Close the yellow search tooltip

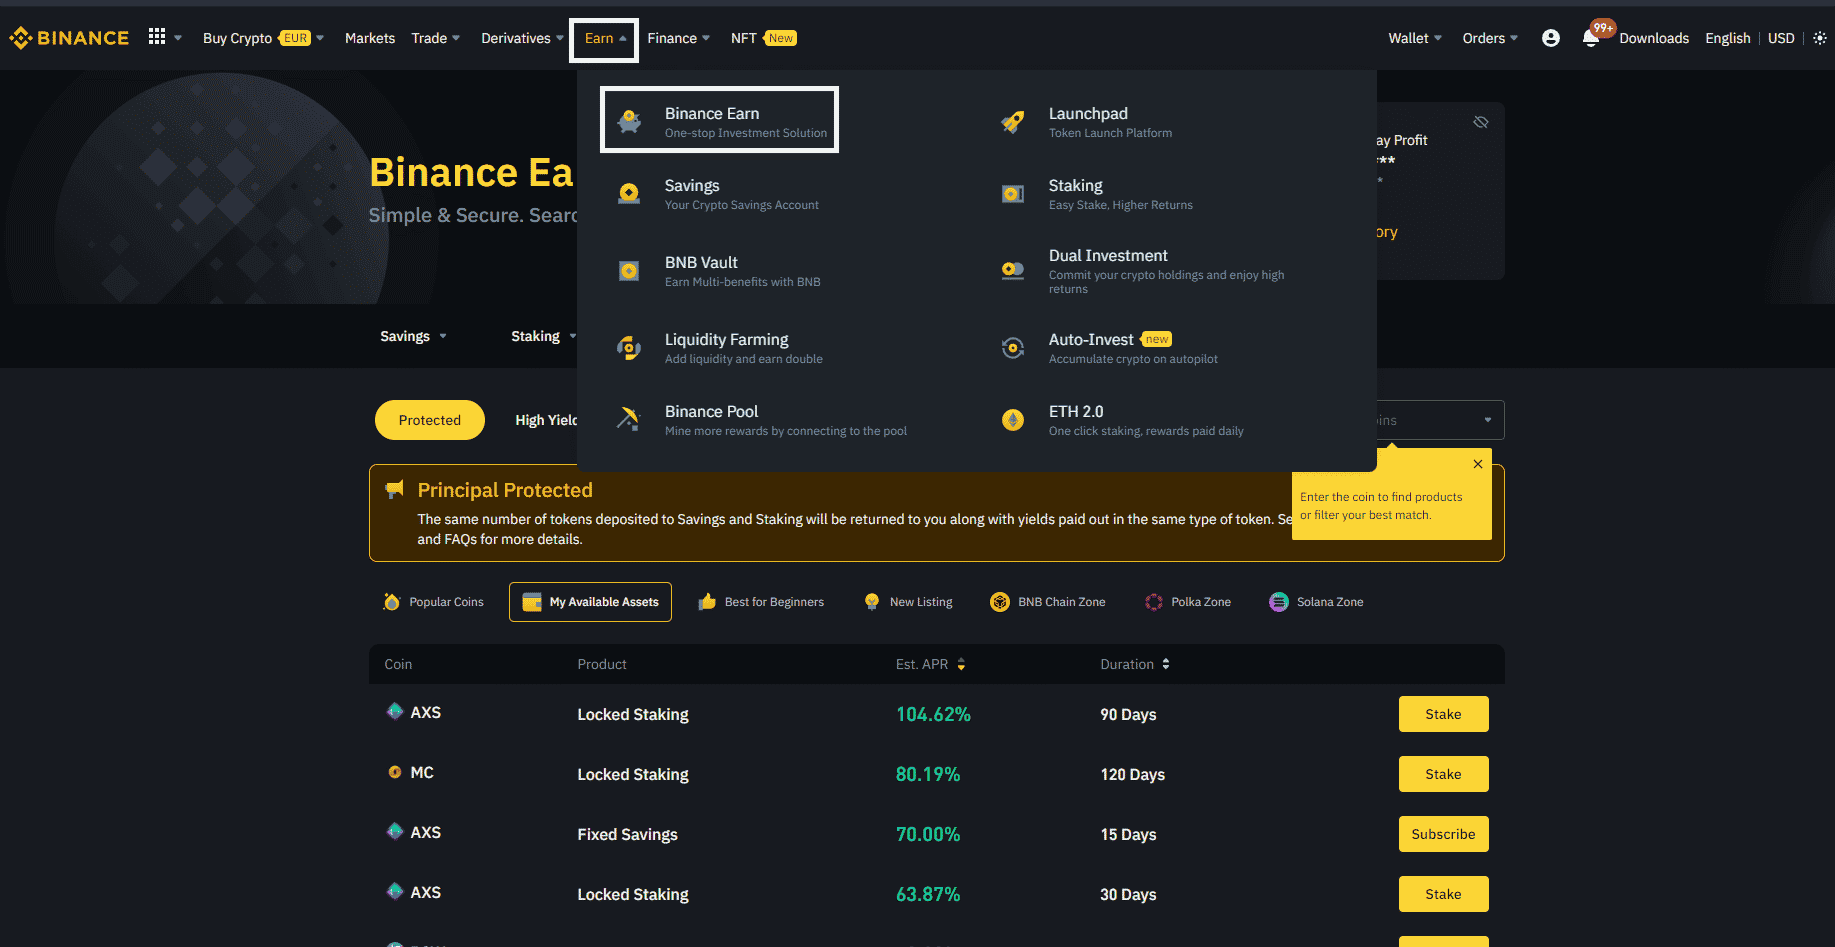[x=1477, y=464]
